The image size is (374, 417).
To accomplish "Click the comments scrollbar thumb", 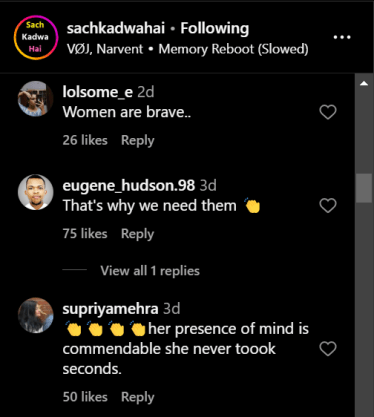I will pyautogui.click(x=364, y=188).
